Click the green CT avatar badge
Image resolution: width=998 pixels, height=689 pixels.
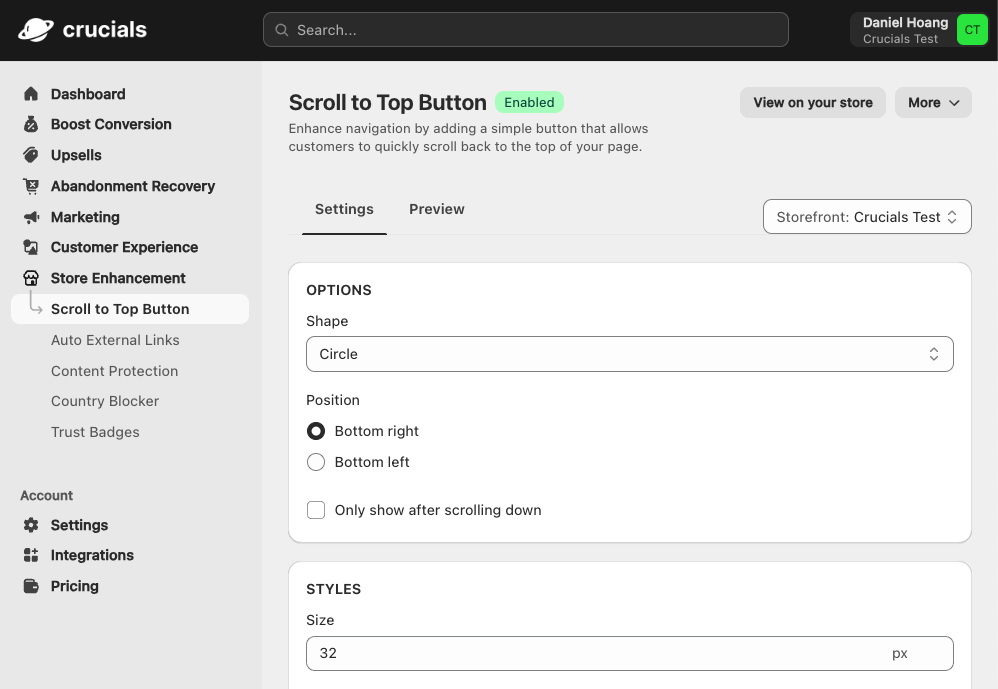tap(972, 30)
